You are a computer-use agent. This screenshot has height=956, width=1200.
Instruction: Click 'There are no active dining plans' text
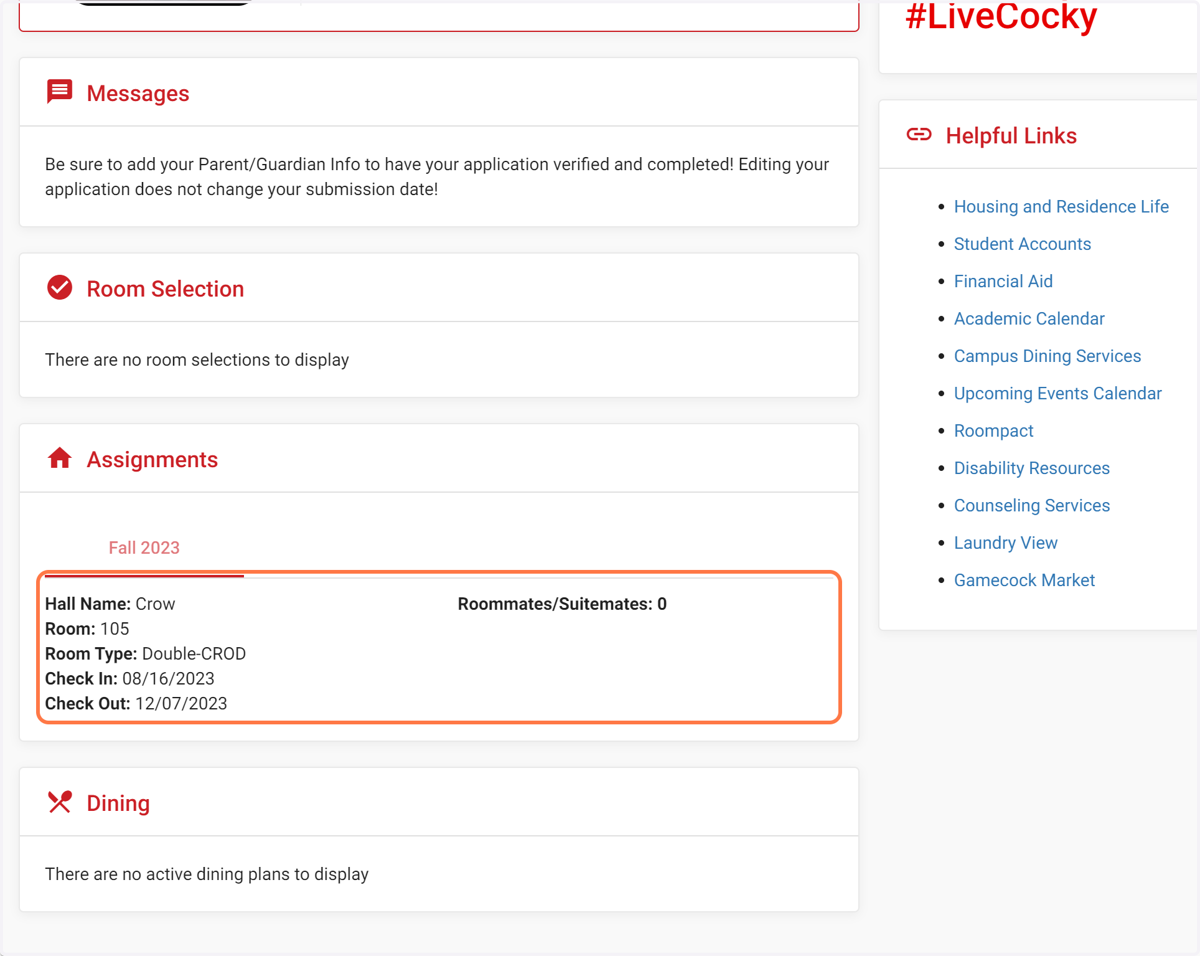pyautogui.click(x=207, y=874)
